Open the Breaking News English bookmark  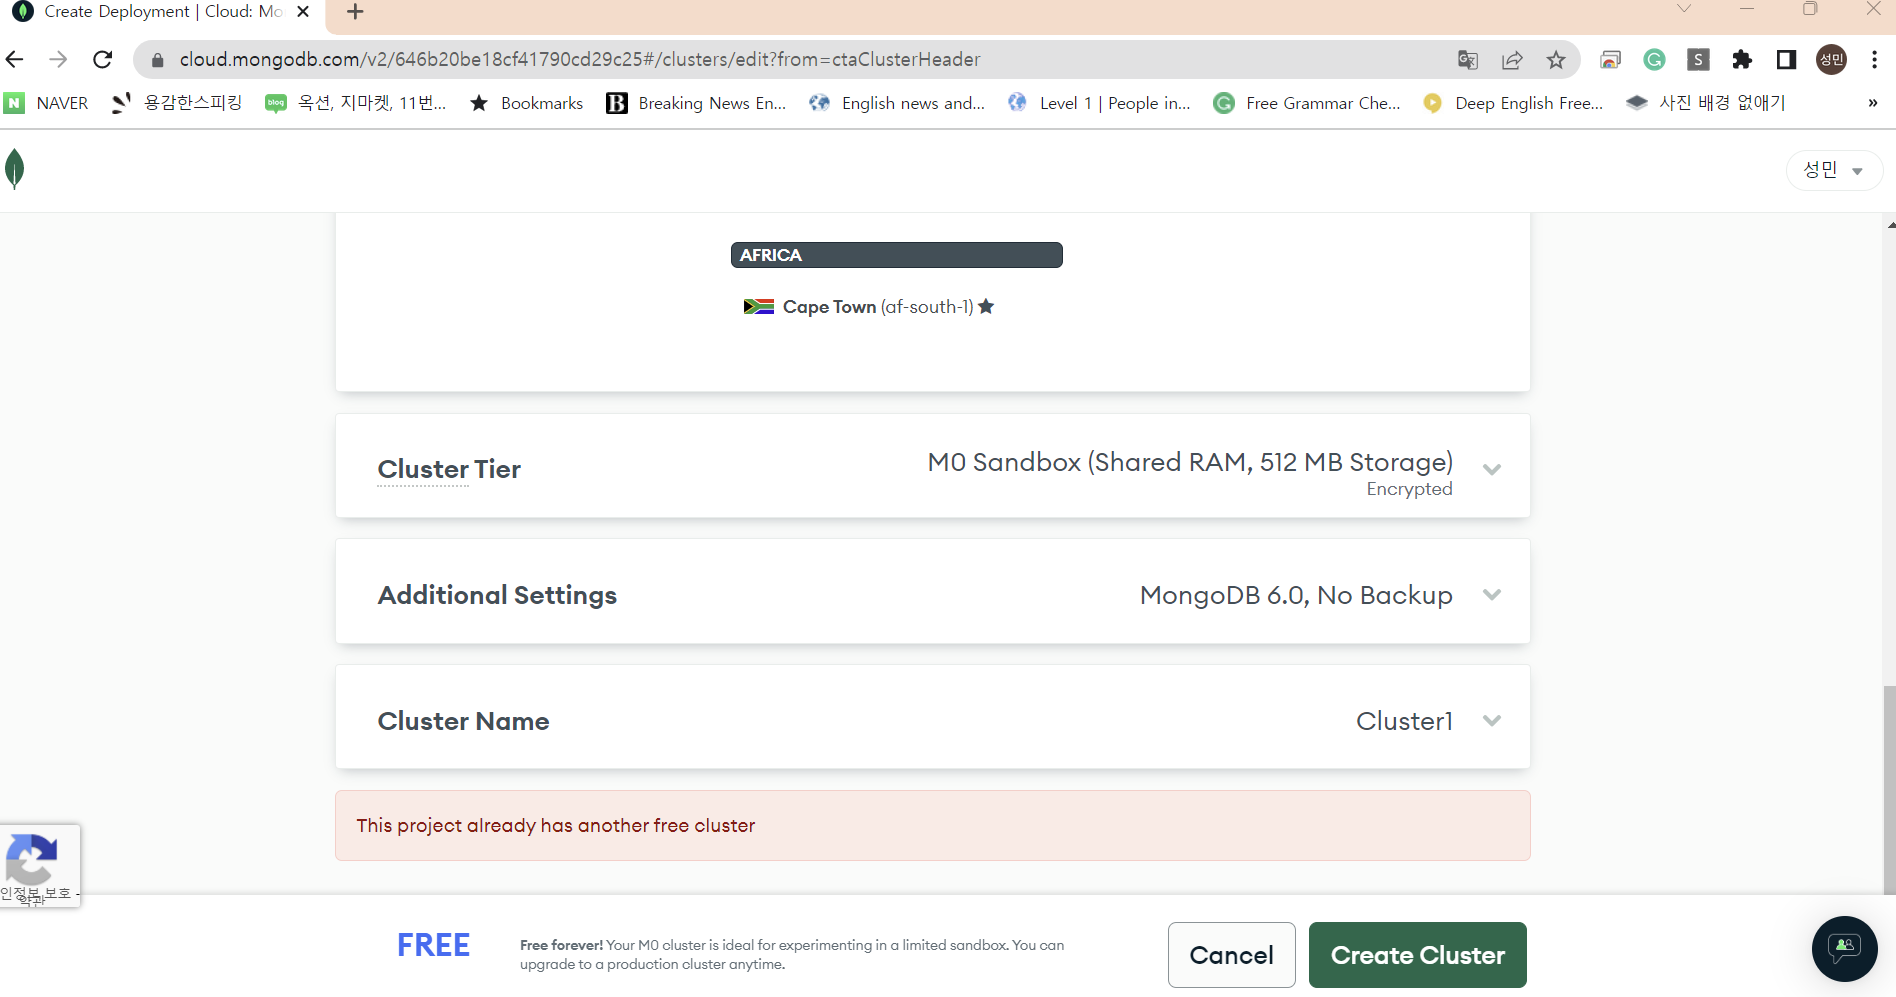[x=696, y=103]
